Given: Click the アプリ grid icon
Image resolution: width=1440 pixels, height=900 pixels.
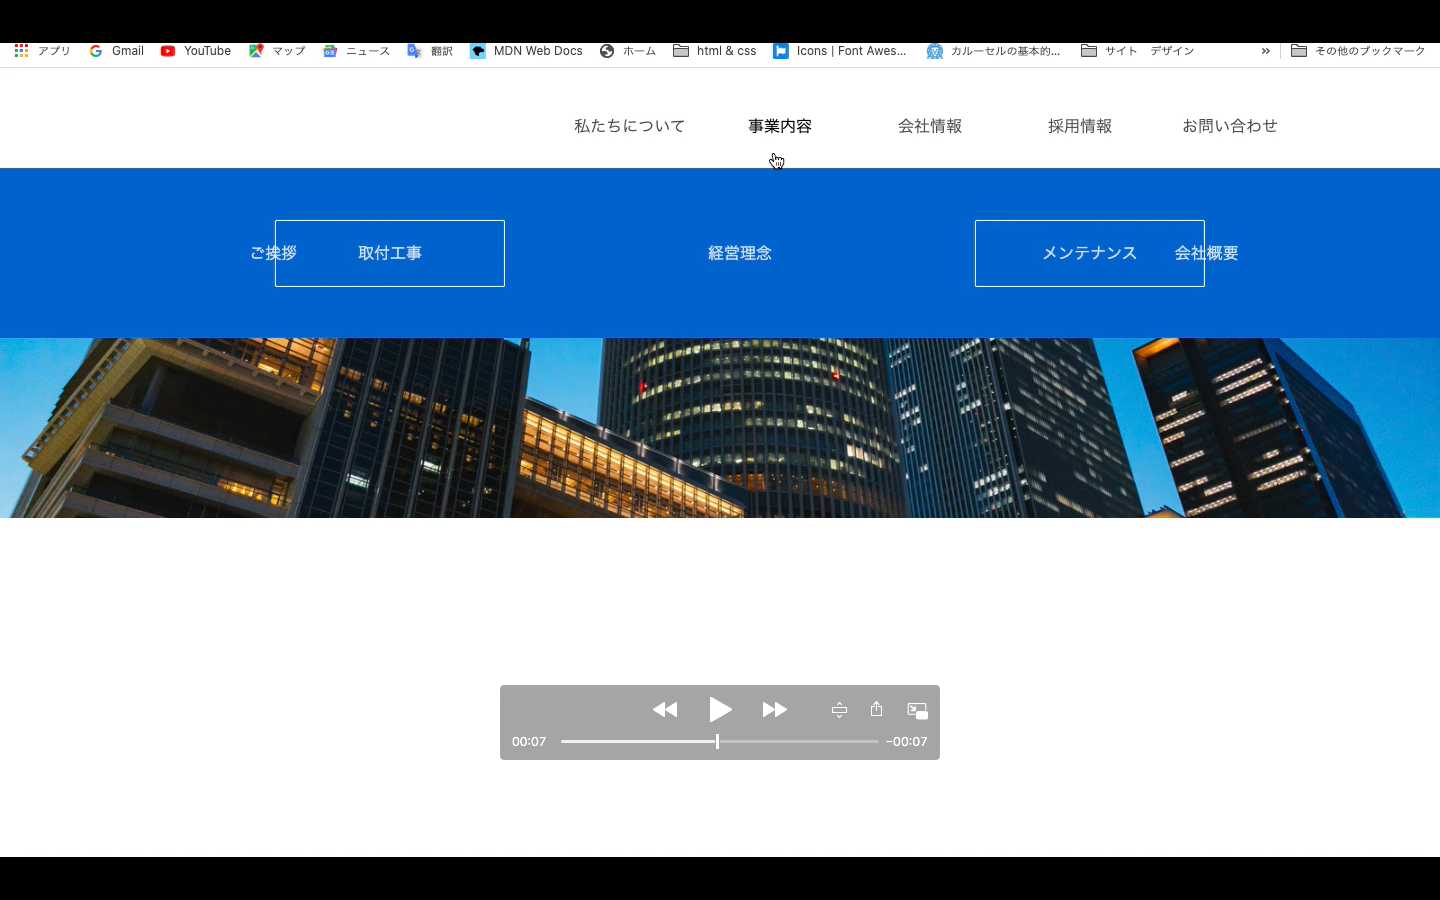Looking at the screenshot, I should pyautogui.click(x=21, y=50).
